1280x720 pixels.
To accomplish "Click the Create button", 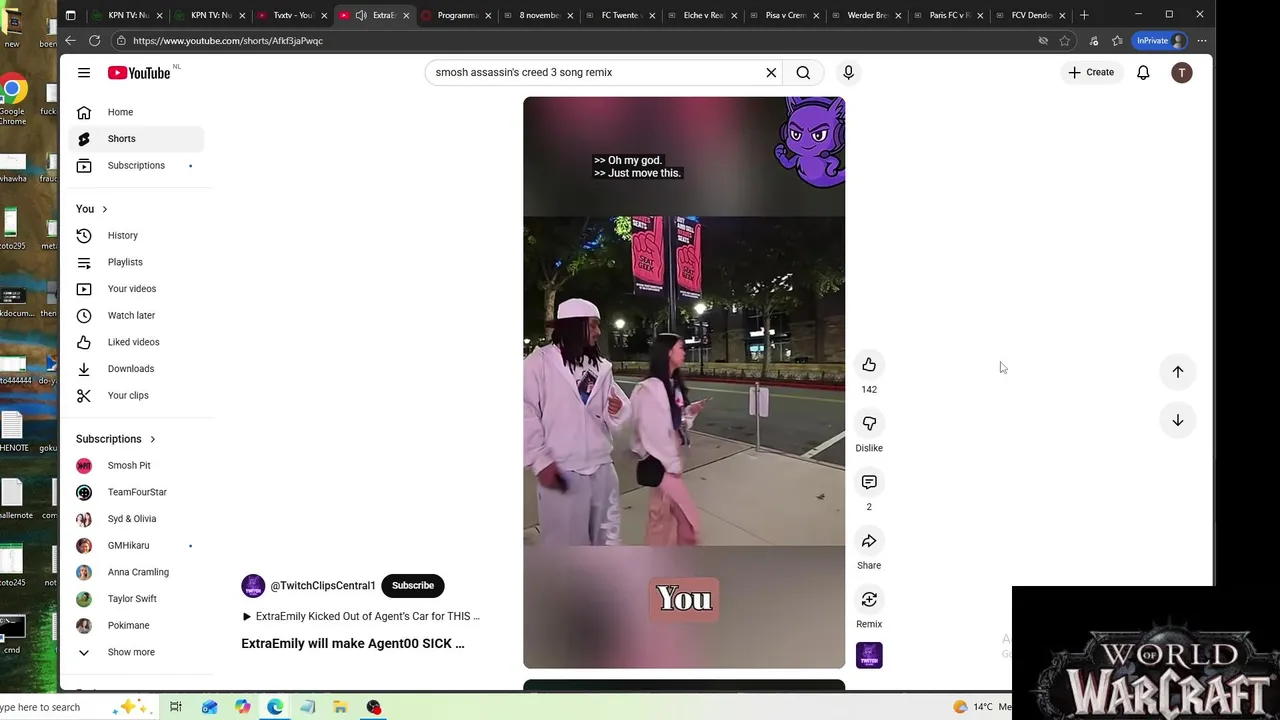I will pos(1091,72).
